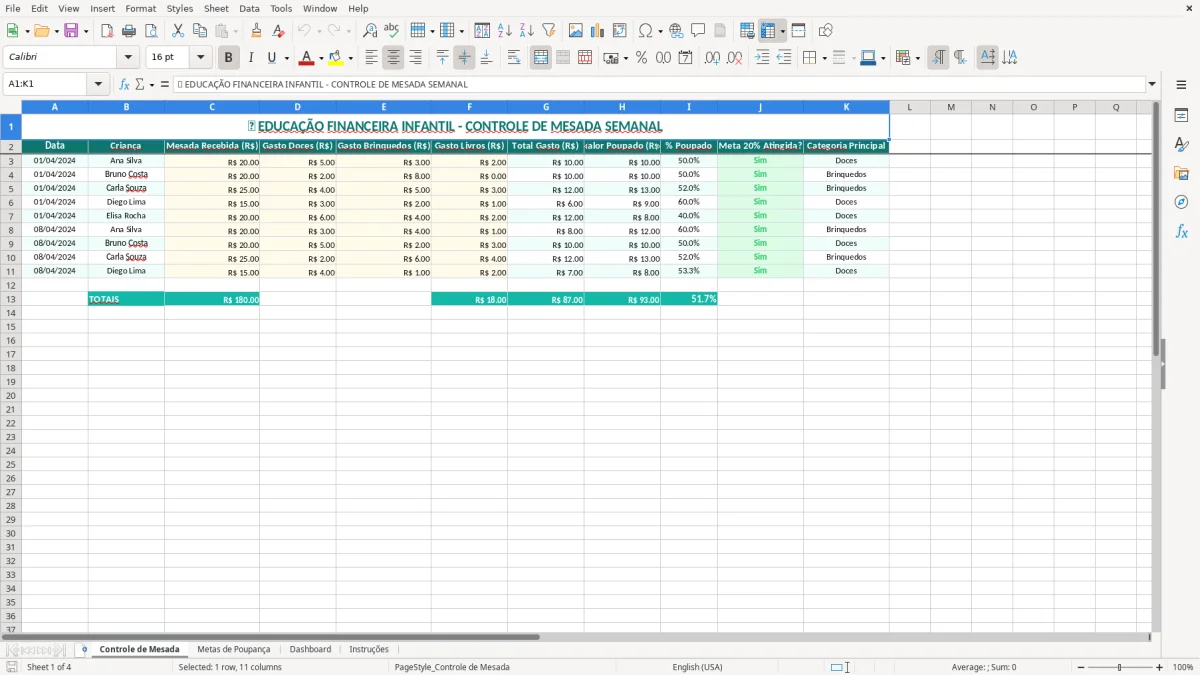
Task: Expand the Name Box dropdown
Action: (98, 85)
